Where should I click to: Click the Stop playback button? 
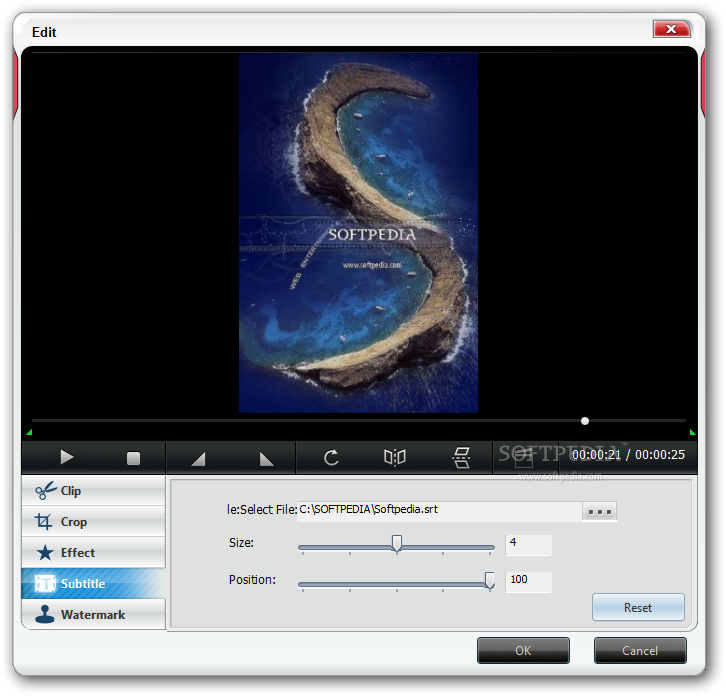tap(133, 458)
